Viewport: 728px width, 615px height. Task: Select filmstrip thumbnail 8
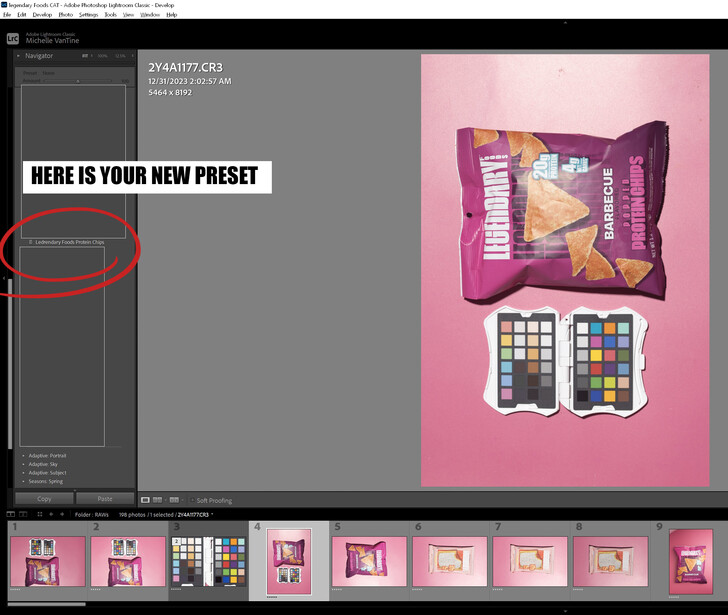pos(611,561)
